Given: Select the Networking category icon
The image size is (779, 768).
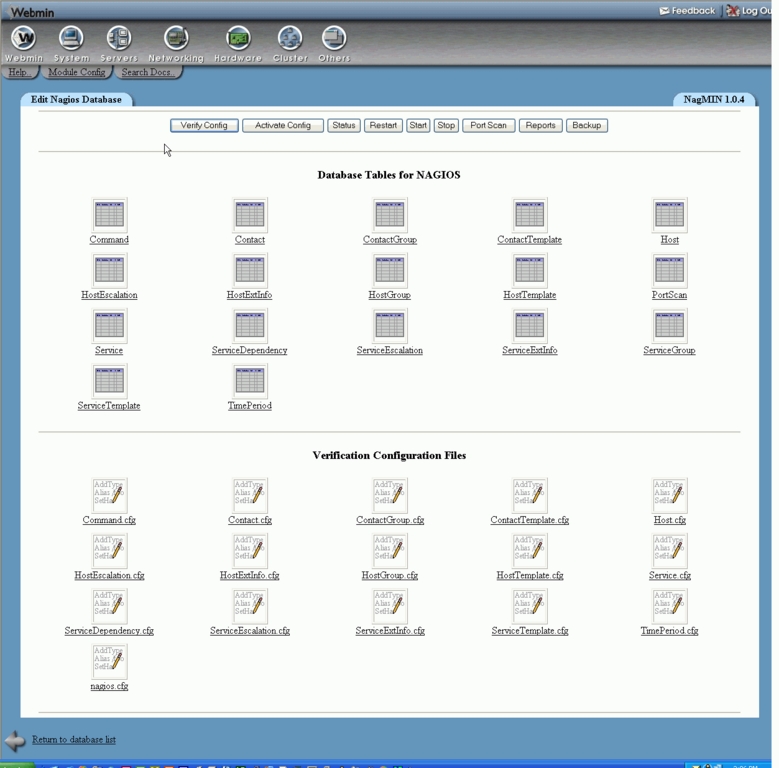Looking at the screenshot, I should pos(176,40).
